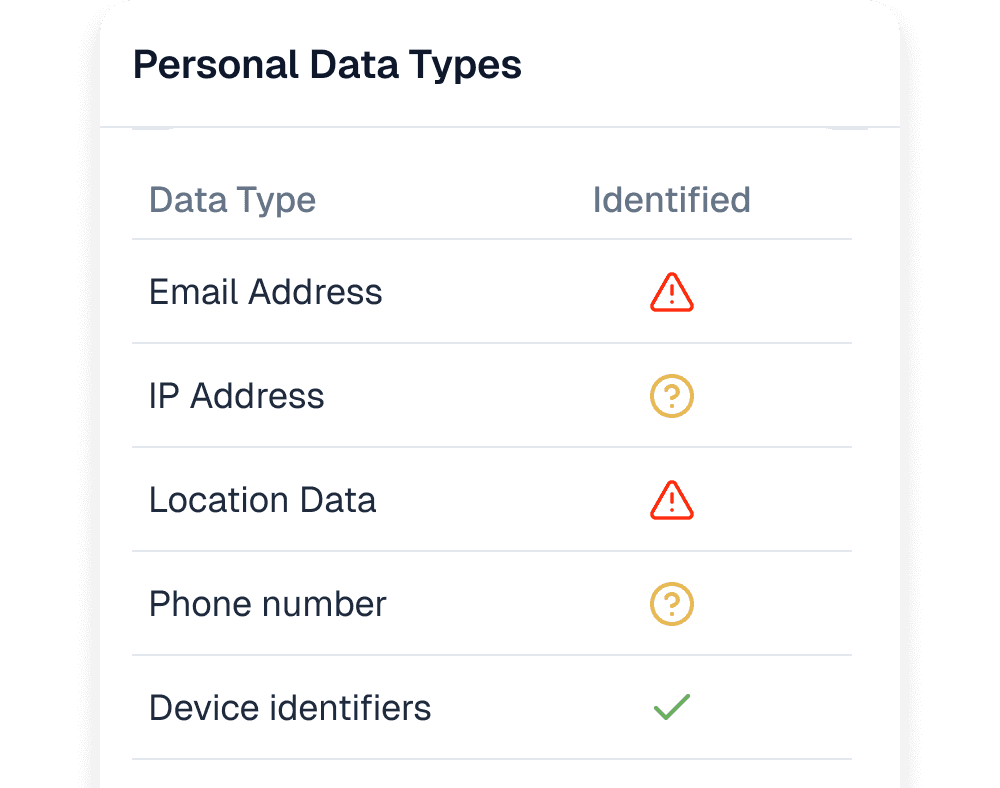Open the Phone number table row

point(492,604)
